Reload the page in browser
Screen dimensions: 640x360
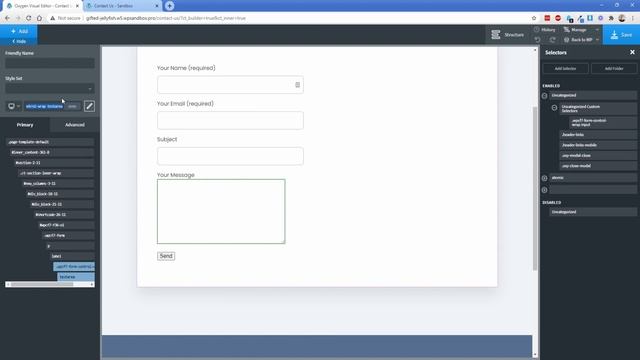(28, 18)
